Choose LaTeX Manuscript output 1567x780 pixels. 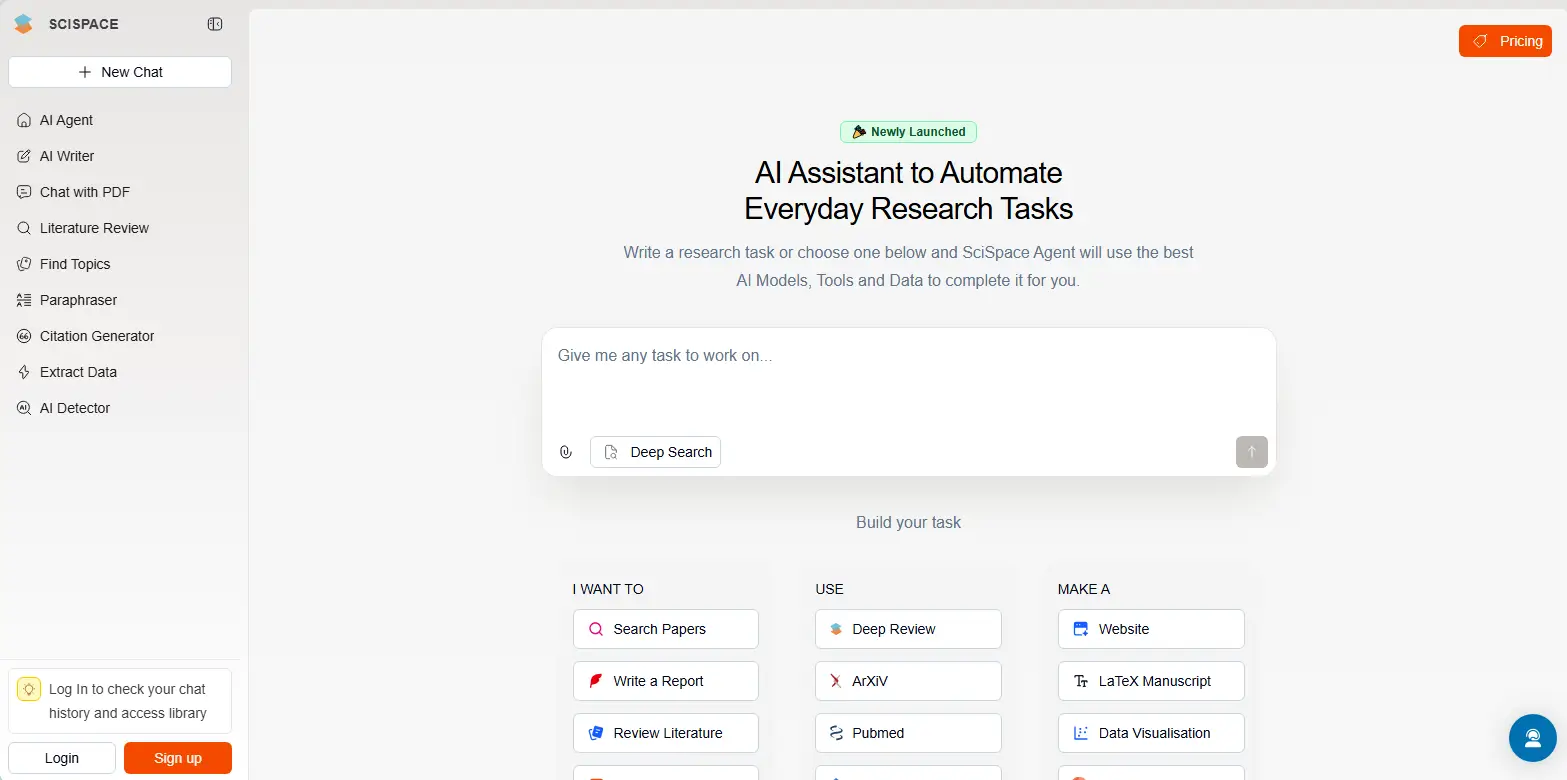click(1151, 681)
